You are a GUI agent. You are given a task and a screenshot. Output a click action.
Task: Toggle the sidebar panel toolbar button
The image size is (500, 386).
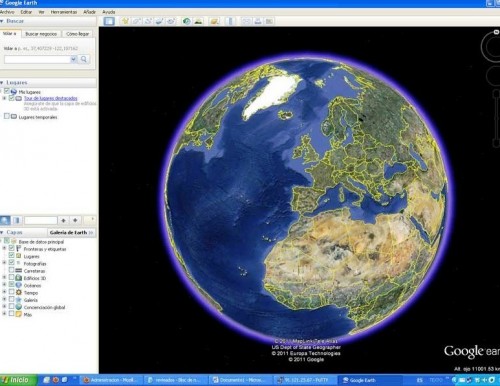coord(109,21)
